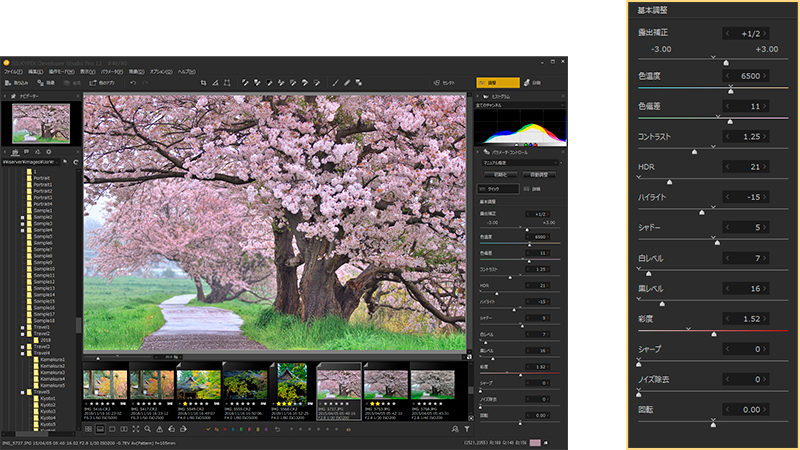Open the 現像 menu
Screen dimensions: 800x450
(x=137, y=72)
